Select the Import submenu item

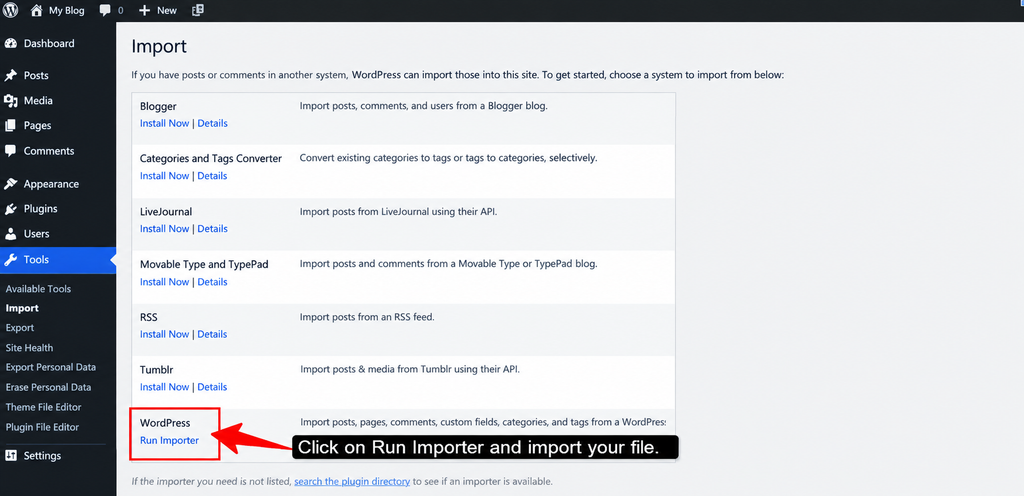(x=22, y=308)
